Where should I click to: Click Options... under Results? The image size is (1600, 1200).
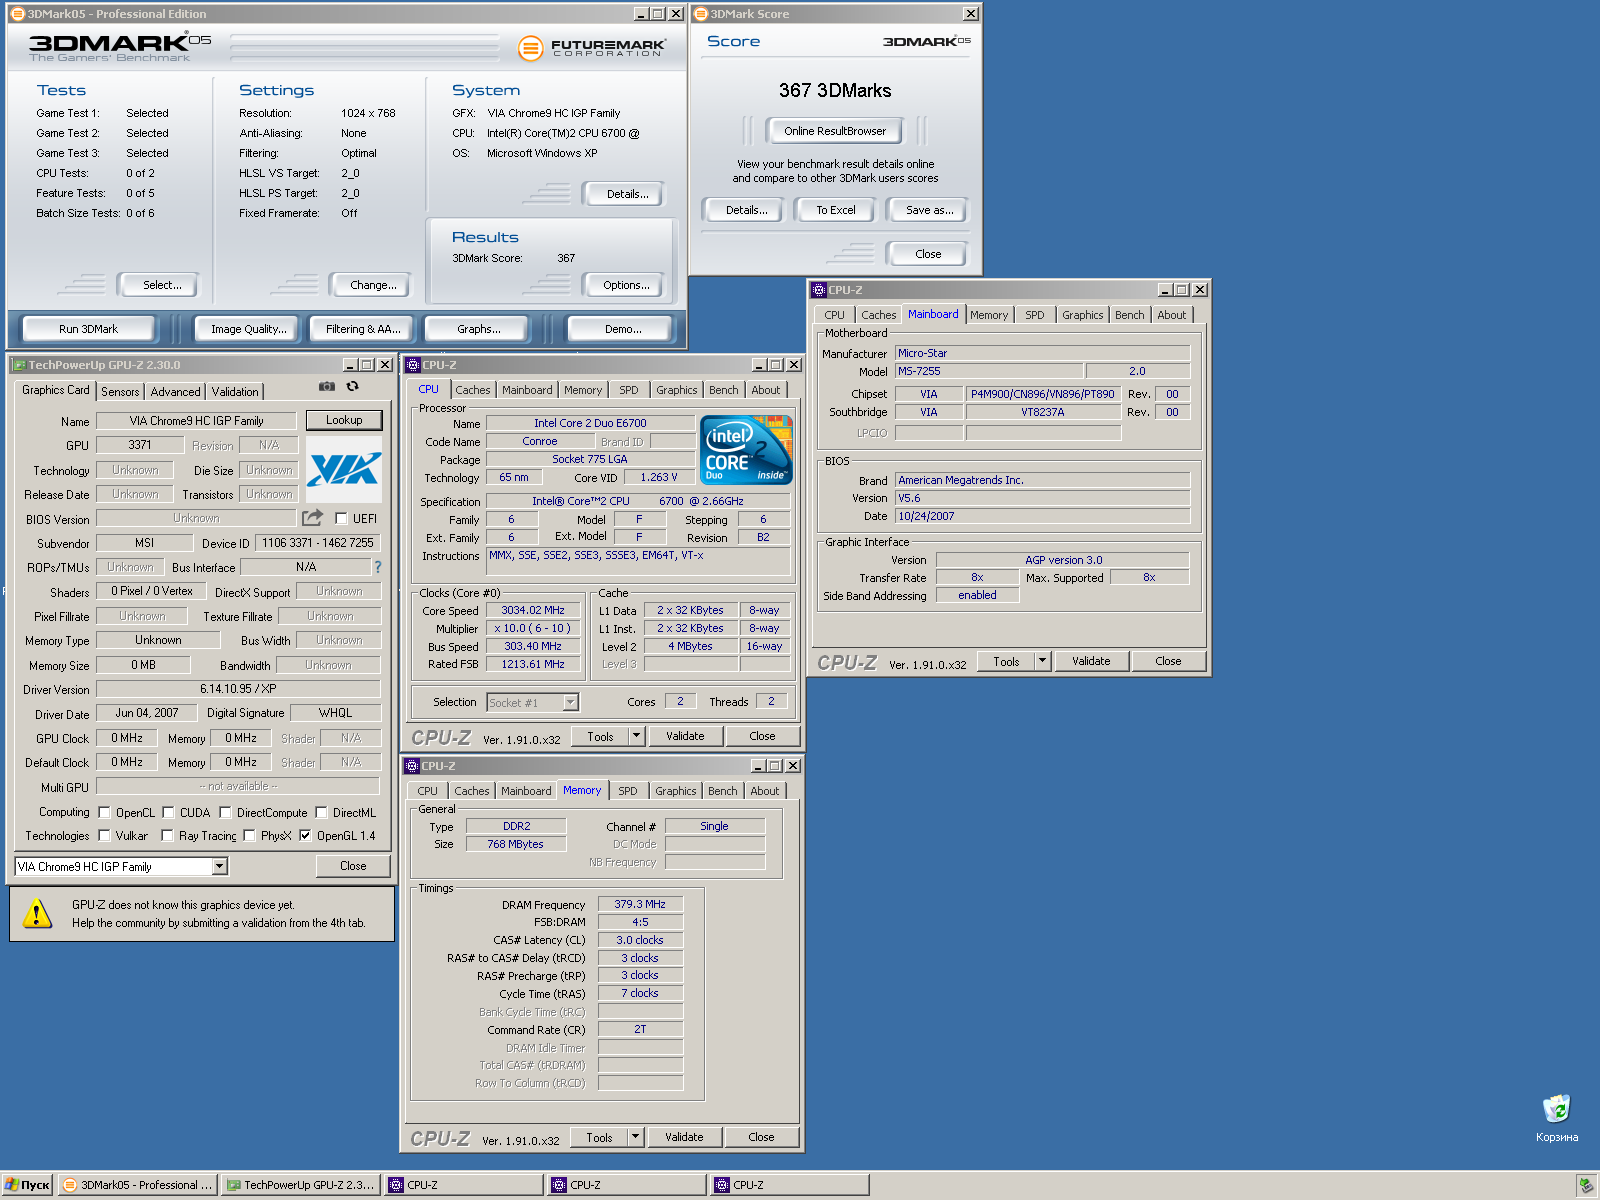tap(626, 285)
